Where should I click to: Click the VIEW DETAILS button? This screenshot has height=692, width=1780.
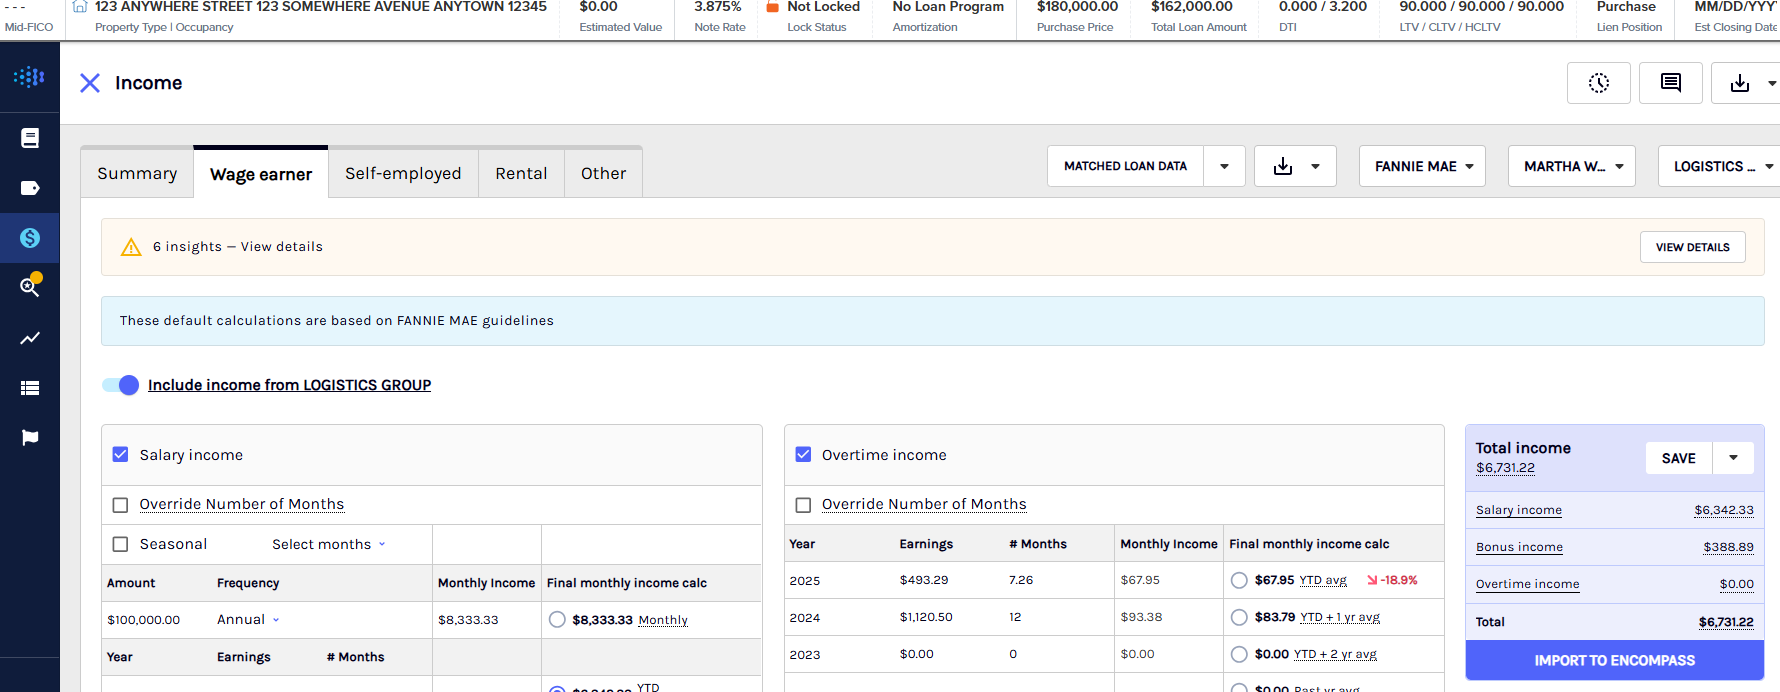(1692, 247)
